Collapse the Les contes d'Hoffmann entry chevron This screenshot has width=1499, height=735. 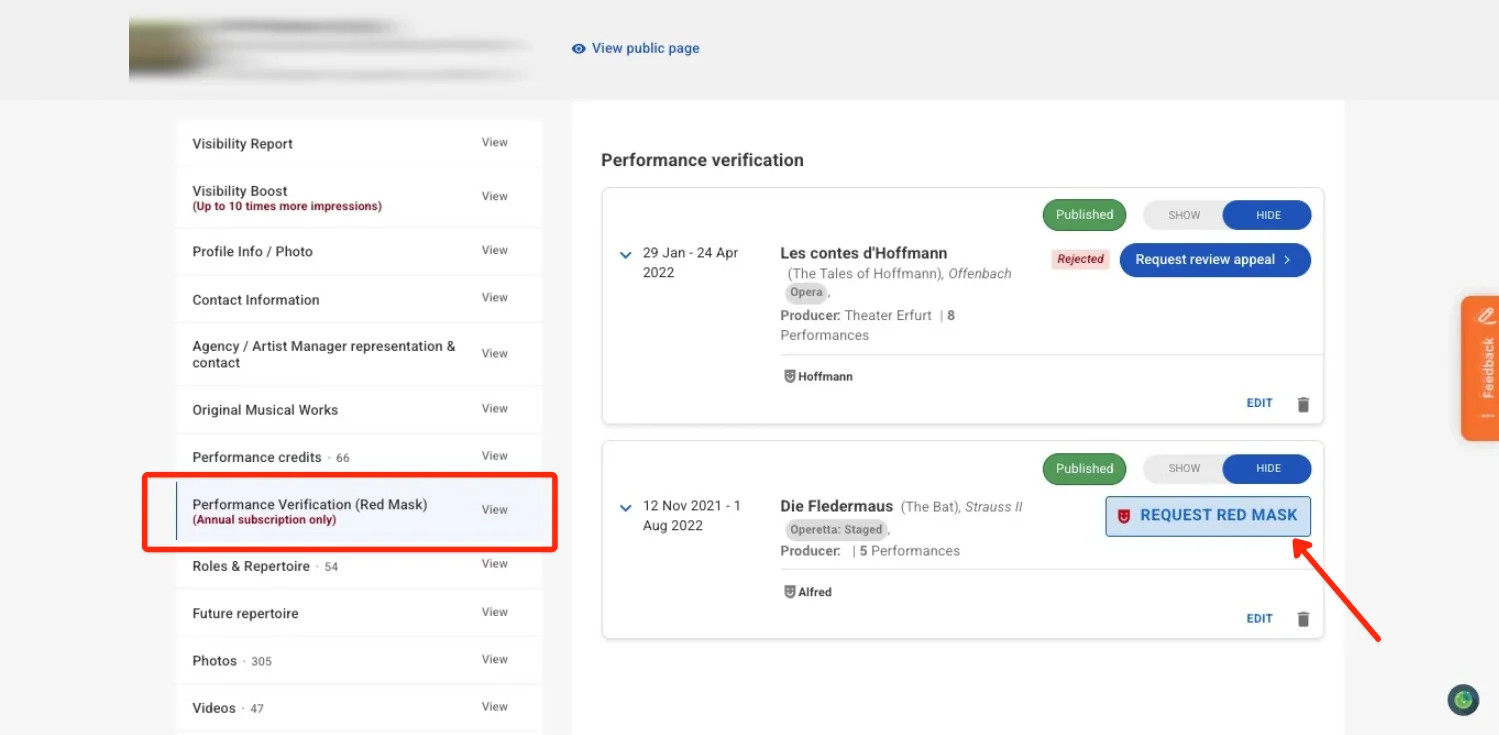click(x=626, y=255)
